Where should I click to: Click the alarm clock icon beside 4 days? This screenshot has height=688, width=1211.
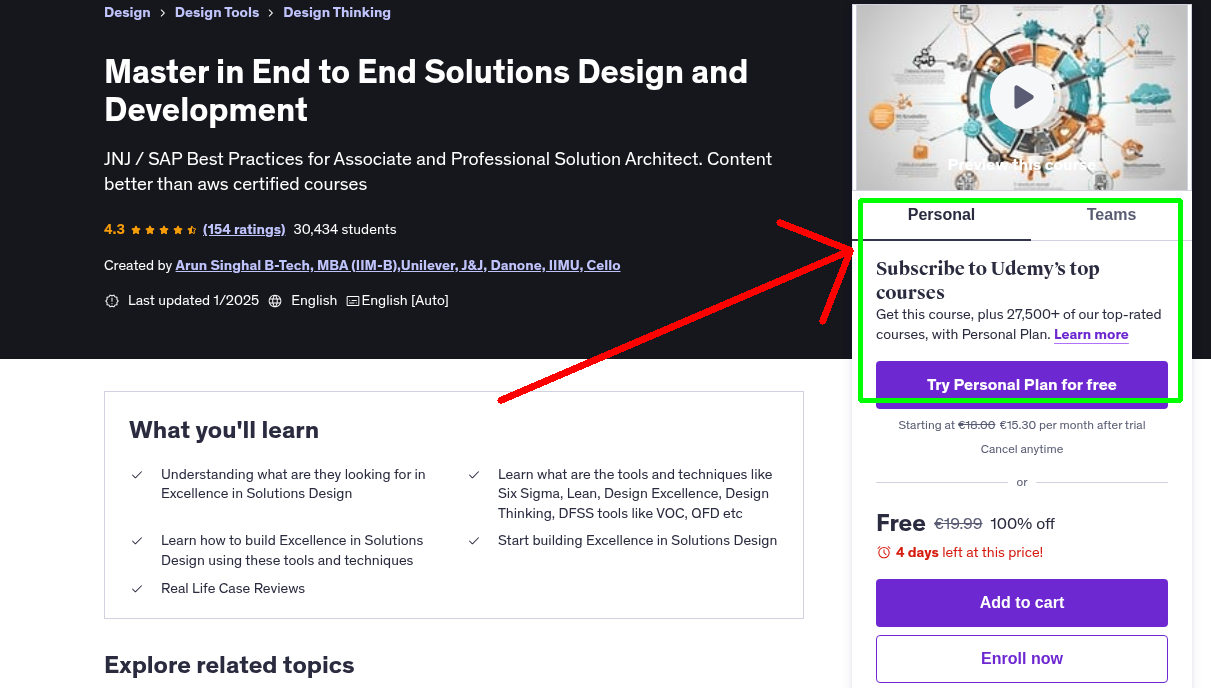[883, 552]
